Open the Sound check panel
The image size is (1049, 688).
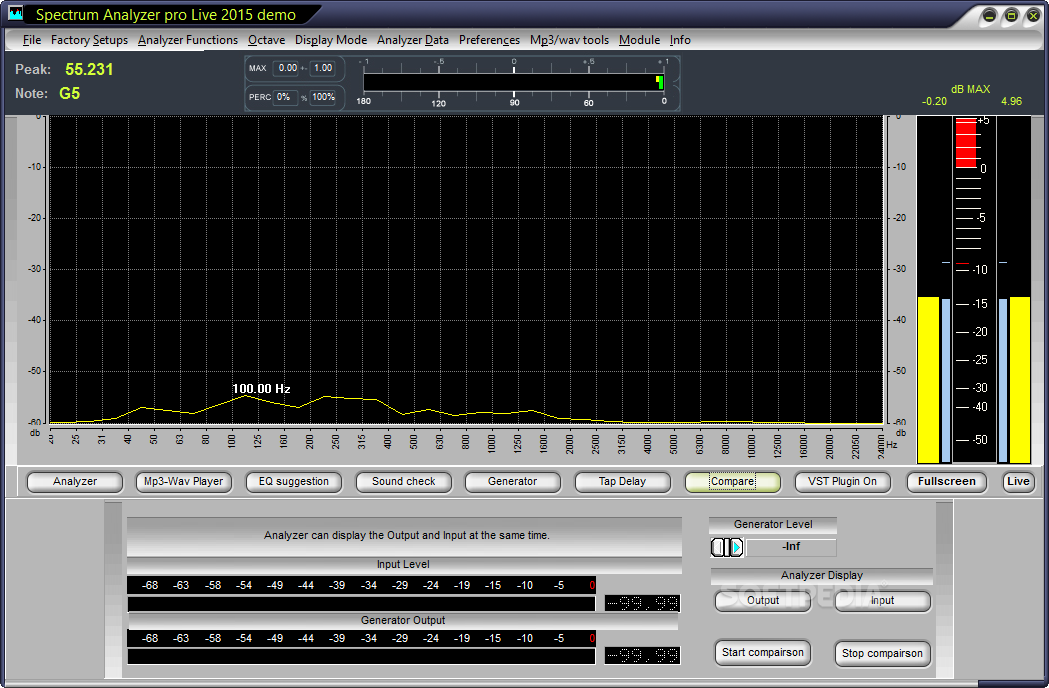pyautogui.click(x=403, y=482)
